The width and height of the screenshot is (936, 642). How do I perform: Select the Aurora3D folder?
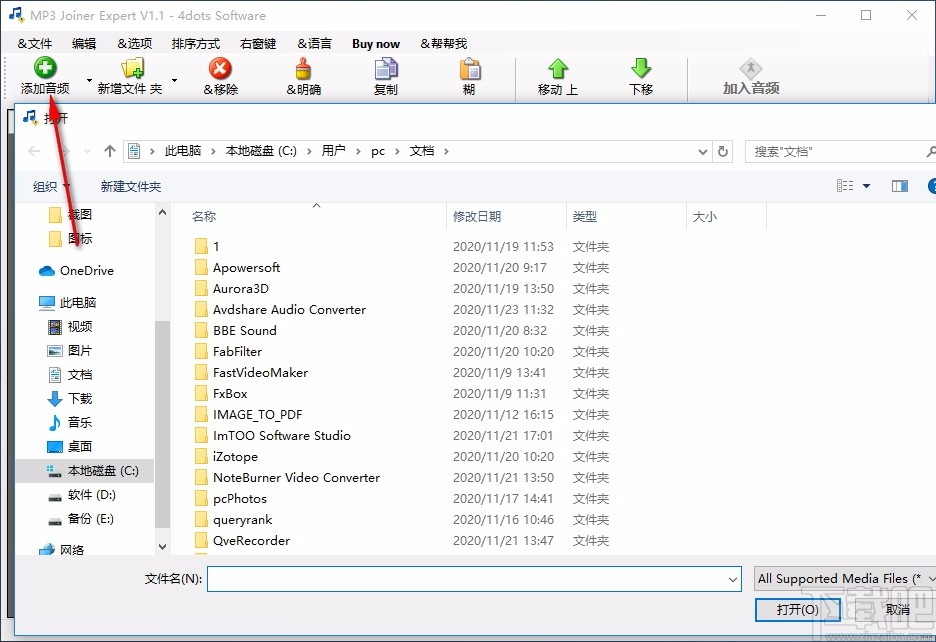point(232,288)
